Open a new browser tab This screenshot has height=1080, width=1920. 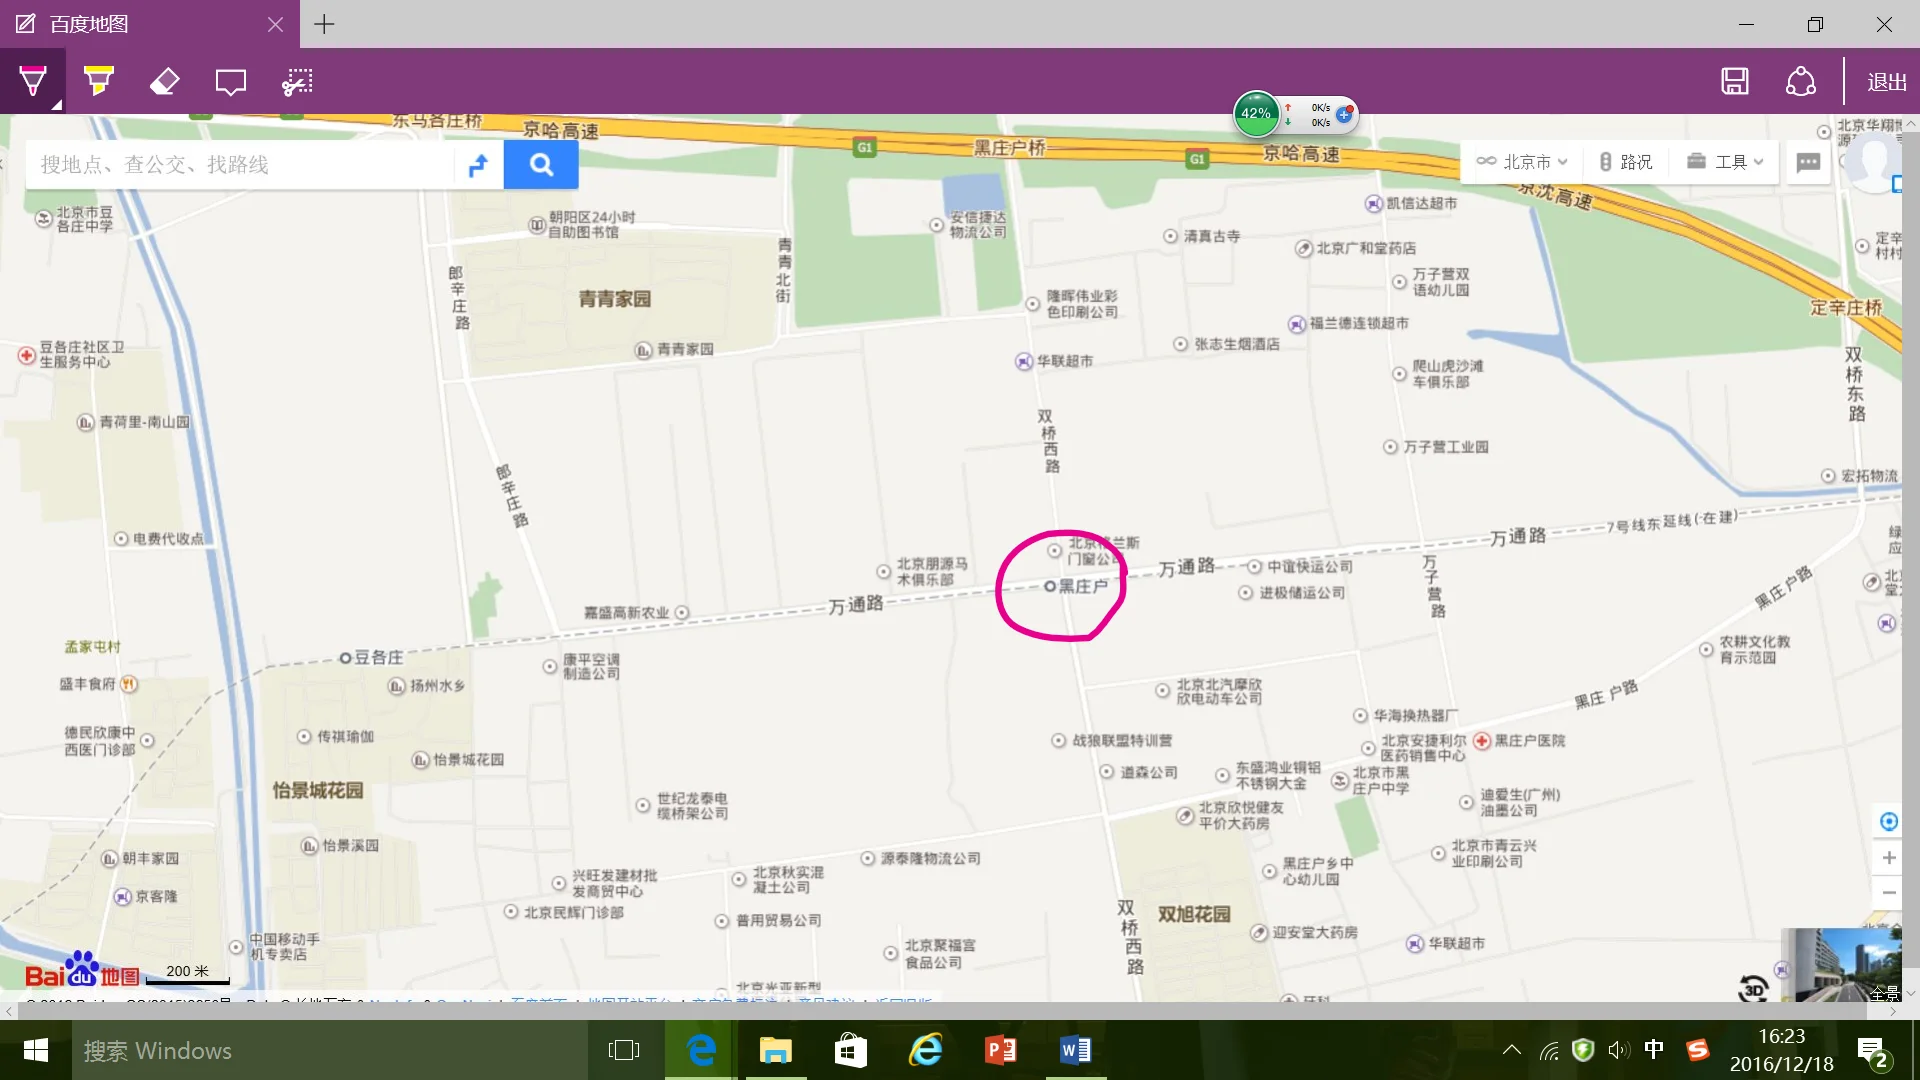pyautogui.click(x=324, y=23)
